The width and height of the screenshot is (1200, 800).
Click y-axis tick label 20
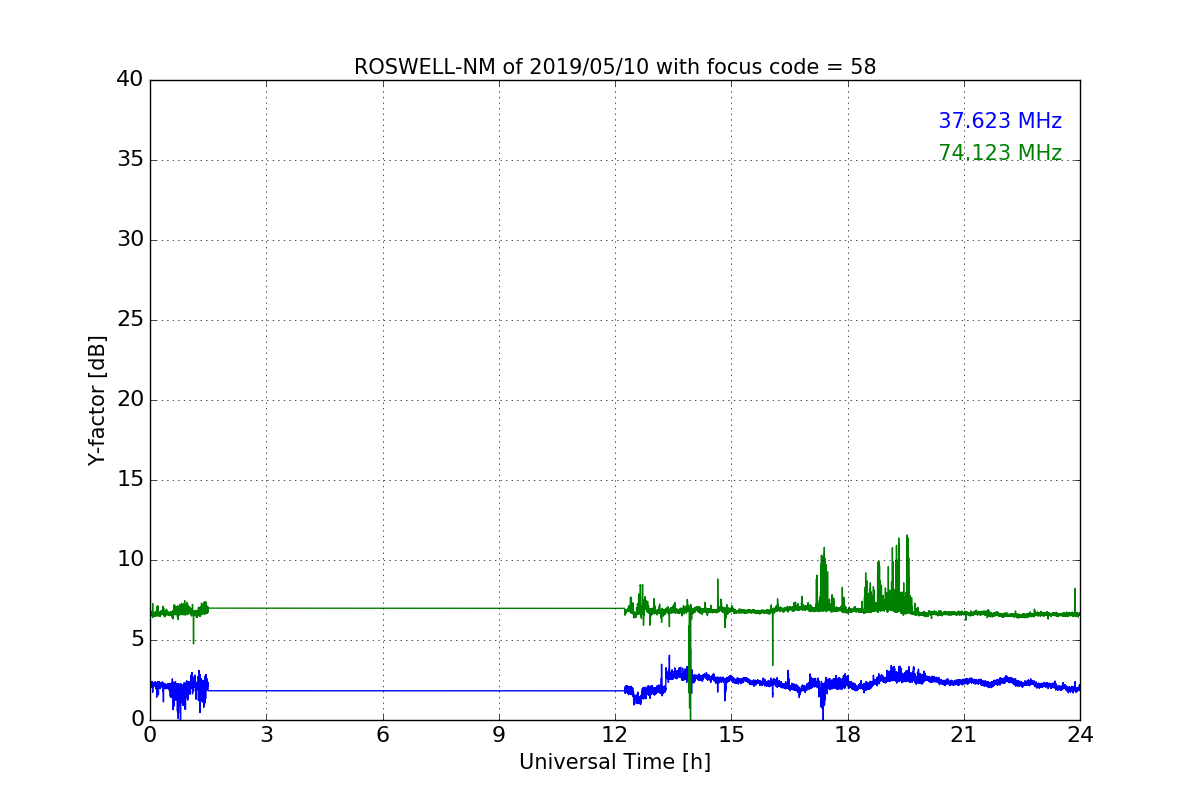(x=130, y=400)
